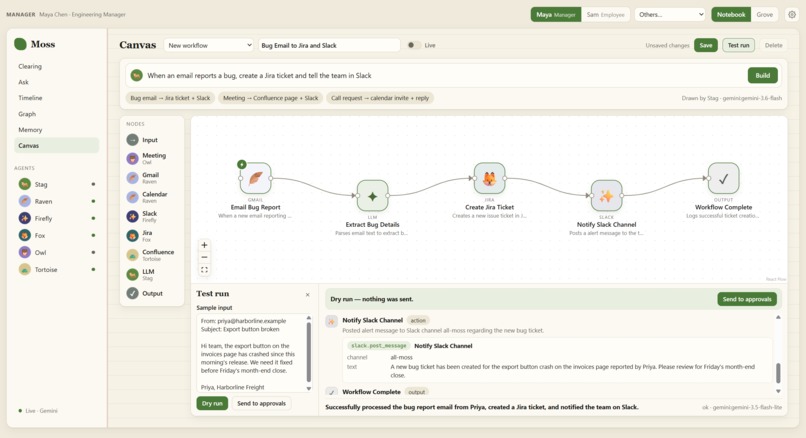Click the workflow prompt description field
Viewport: 806px width, 438px height.
click(x=445, y=76)
